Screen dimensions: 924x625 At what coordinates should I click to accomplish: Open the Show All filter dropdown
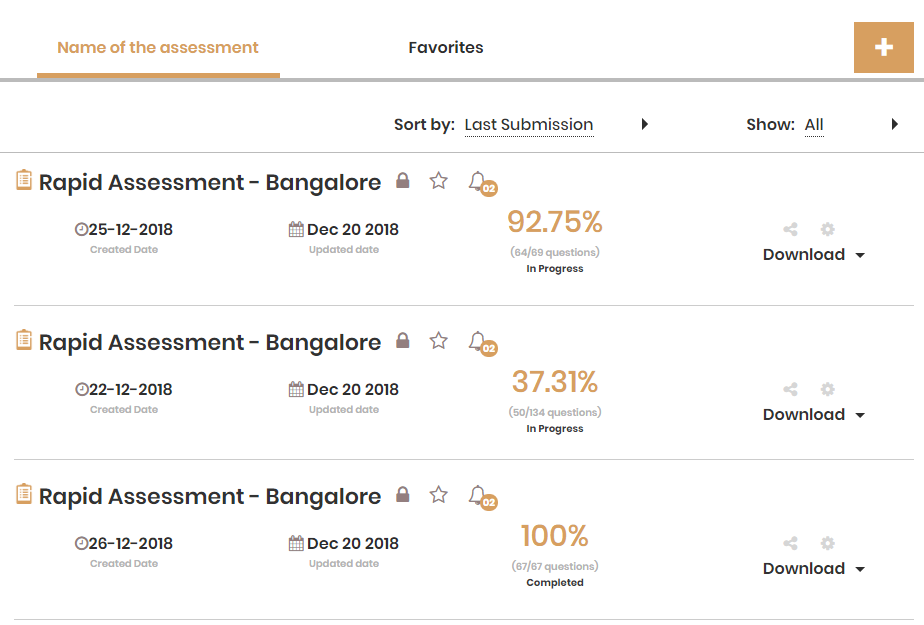pos(851,125)
